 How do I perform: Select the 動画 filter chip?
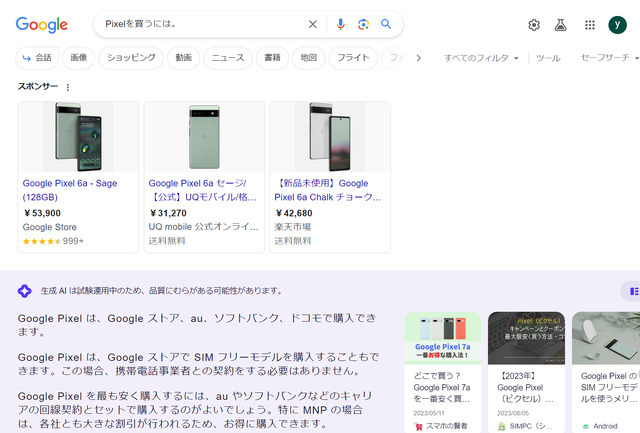click(183, 58)
